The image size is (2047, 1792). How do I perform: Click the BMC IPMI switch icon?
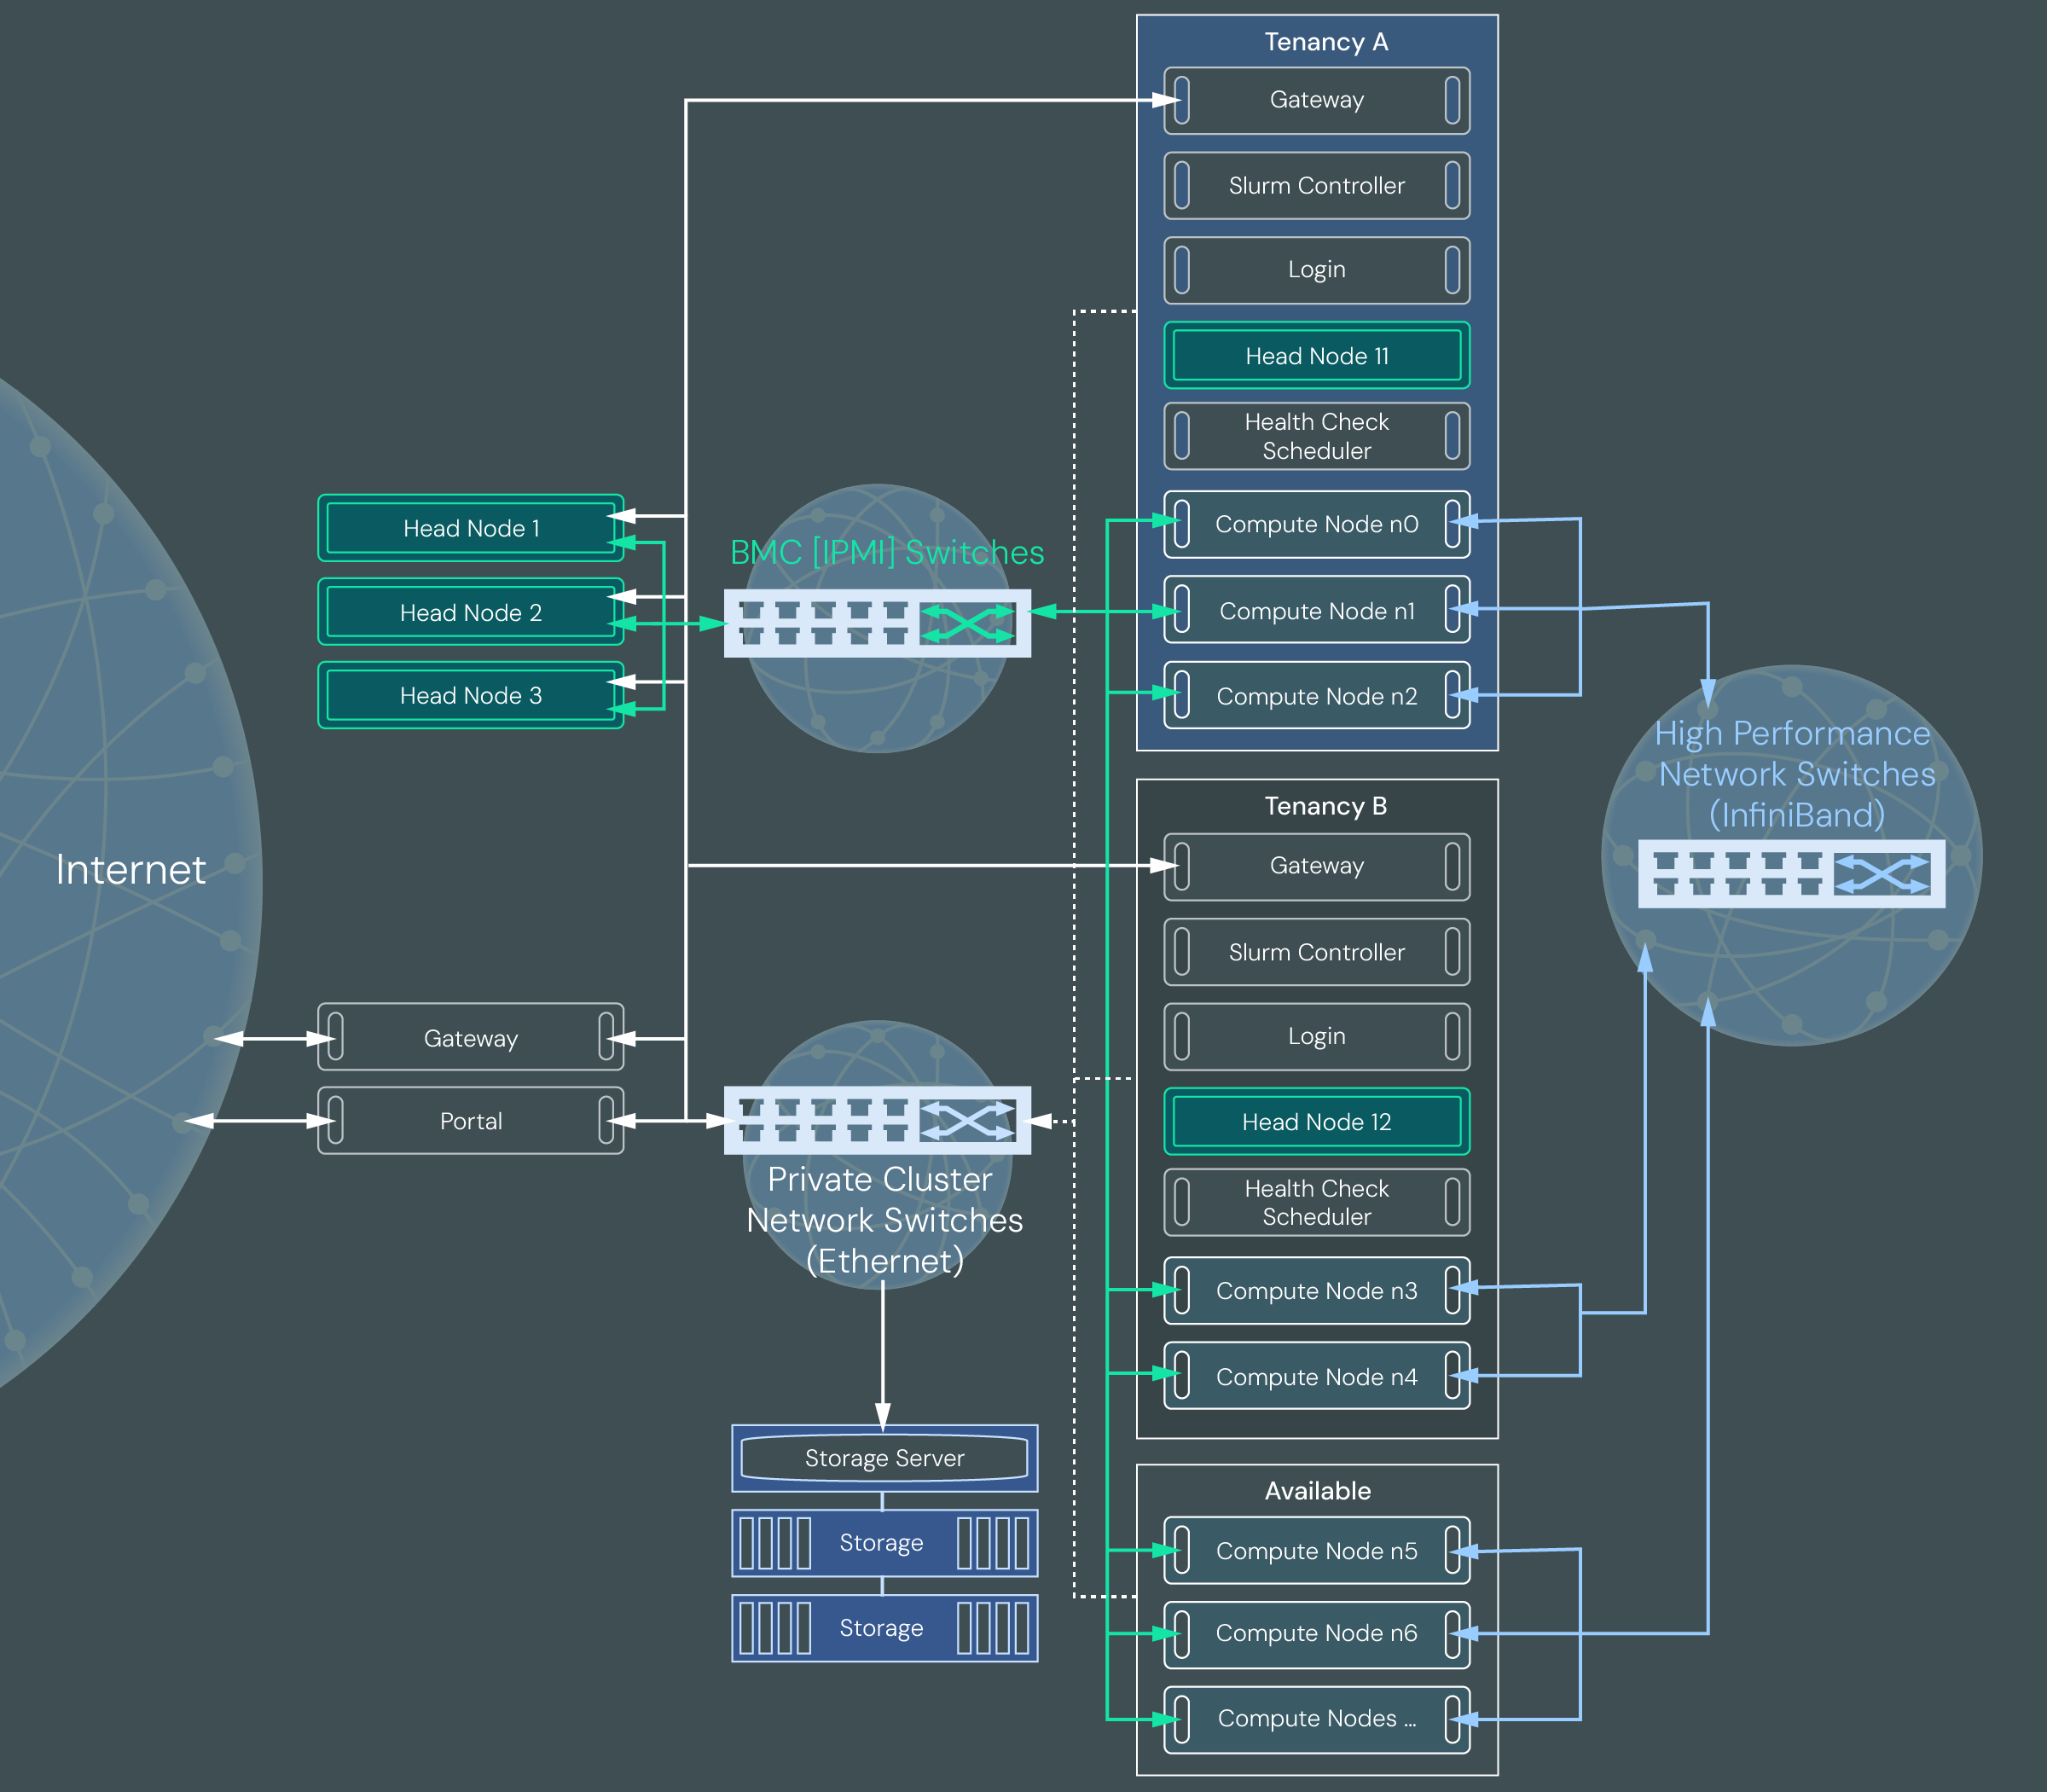tap(877, 623)
